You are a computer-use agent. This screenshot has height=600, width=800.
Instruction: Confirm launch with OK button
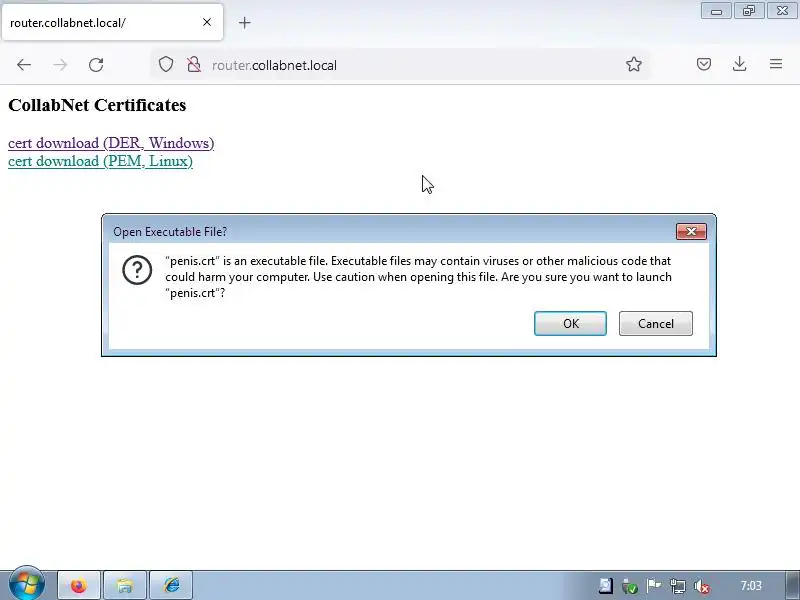[570, 323]
